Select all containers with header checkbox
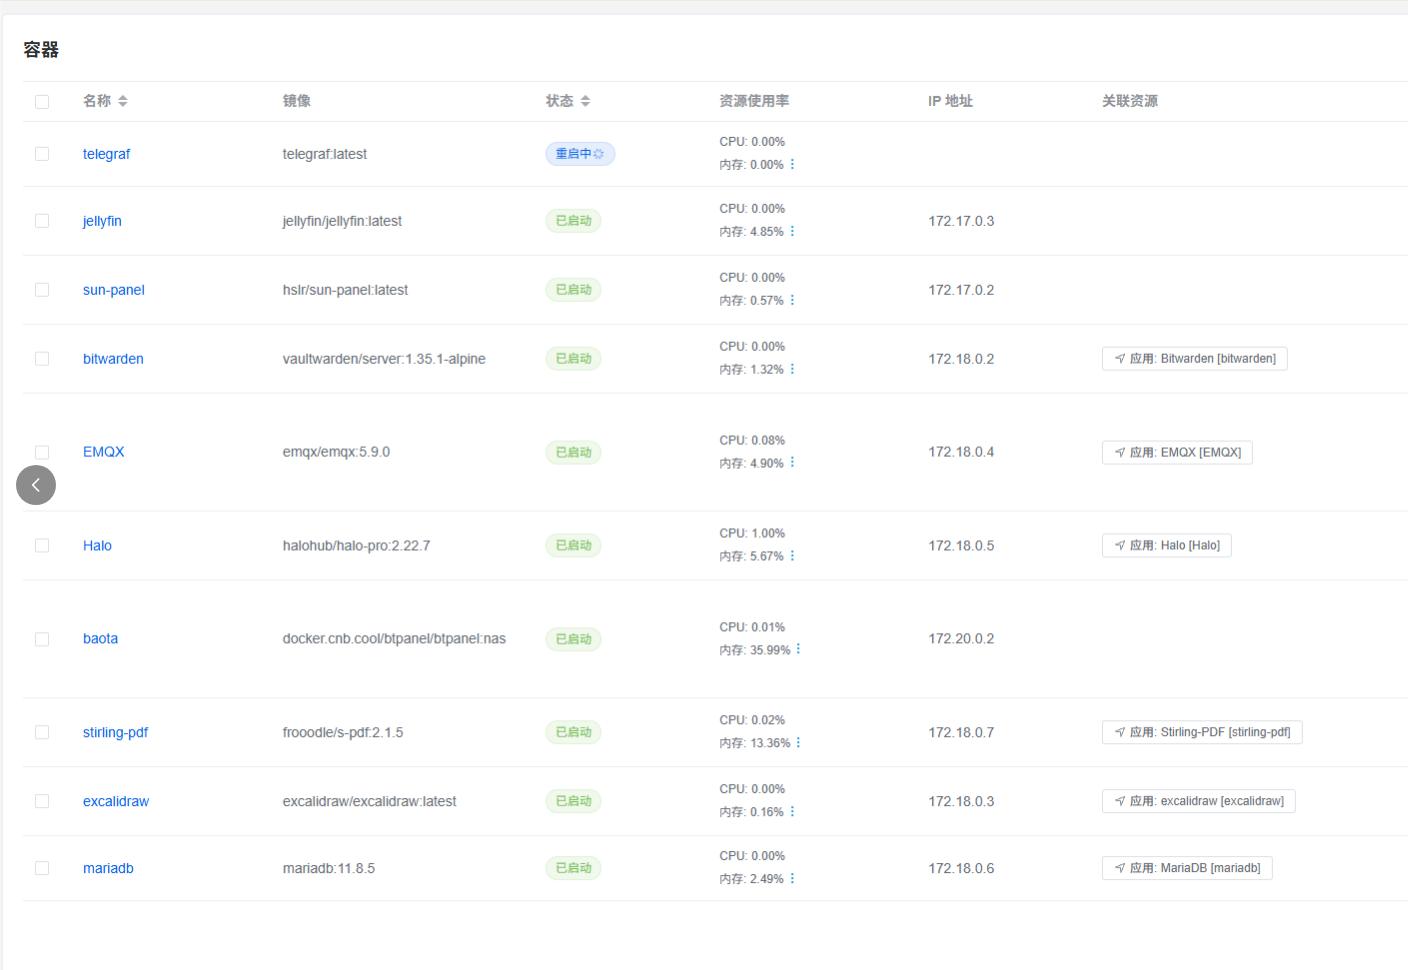This screenshot has width=1408, height=970. (x=42, y=101)
